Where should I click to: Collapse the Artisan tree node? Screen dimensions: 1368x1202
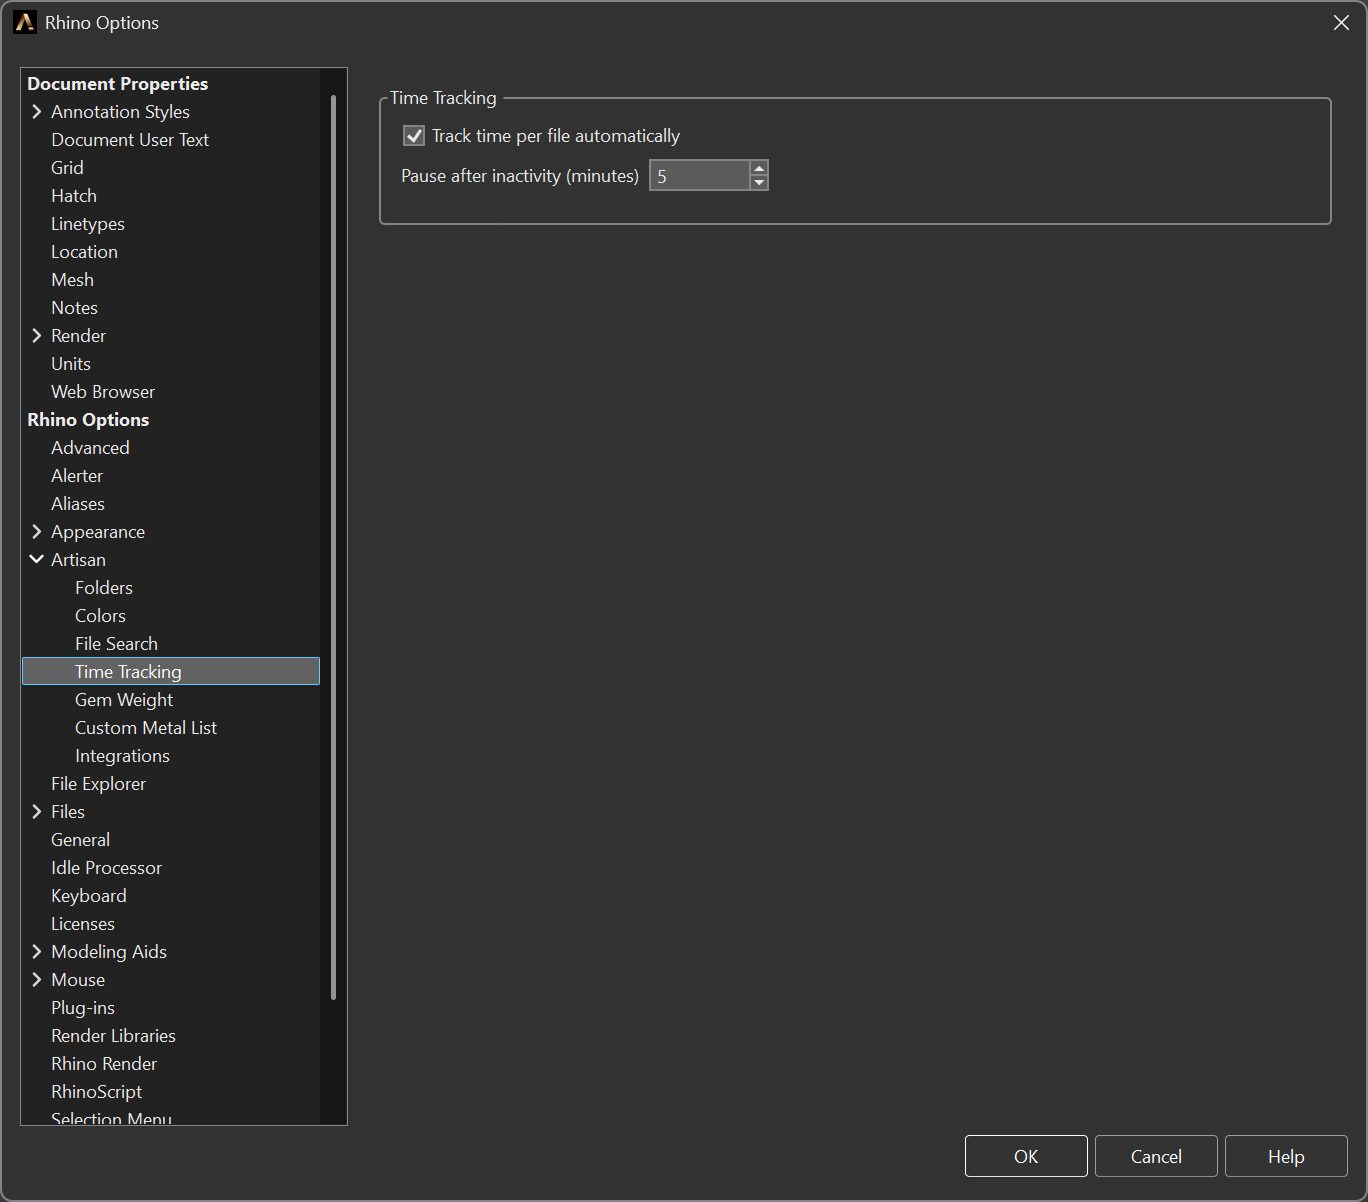[x=37, y=560]
